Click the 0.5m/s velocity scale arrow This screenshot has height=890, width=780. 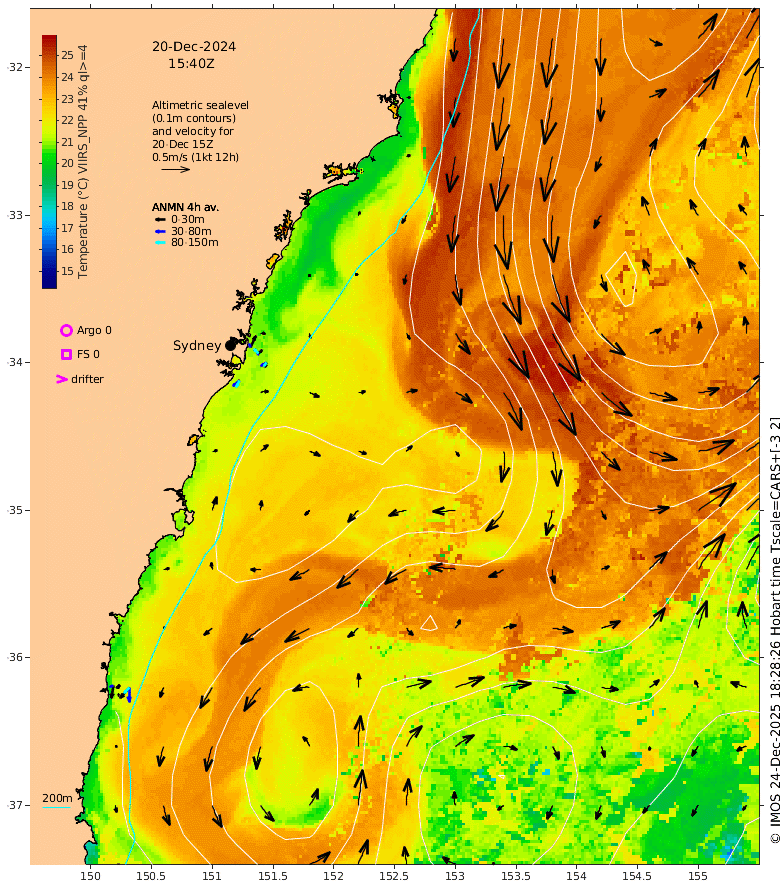click(x=175, y=169)
